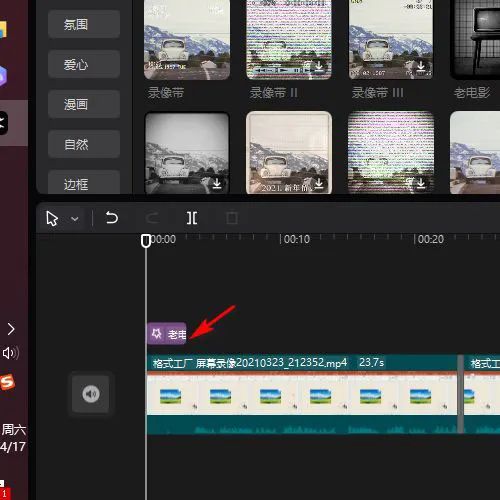Image resolution: width=500 pixels, height=500 pixels.
Task: Select the 格式工厂 屏幕录像 video clip
Action: coord(302,394)
